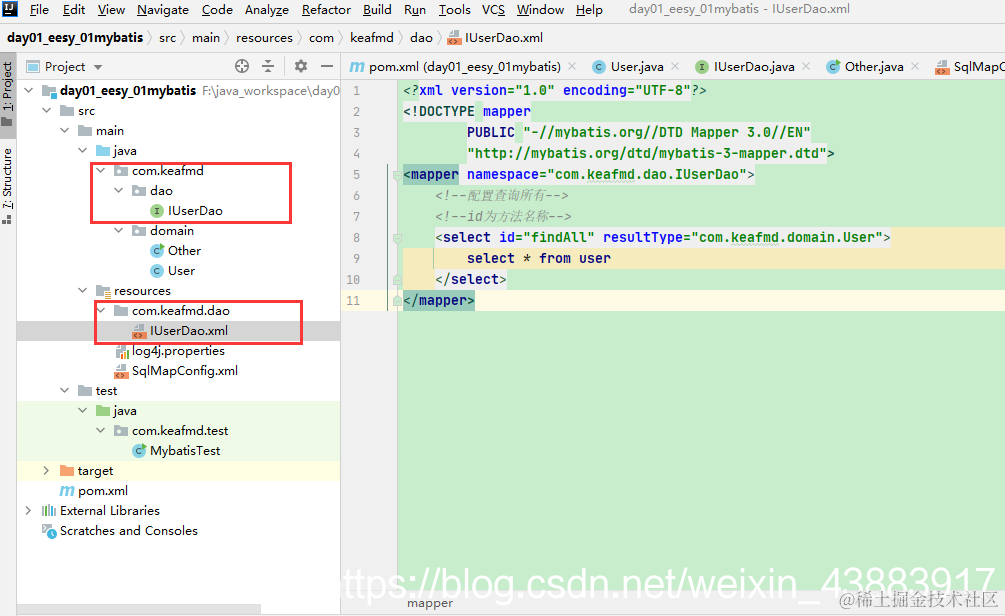Screen dimensions: 1005x616
Task: Click the resultType attribute value in editor
Action: [786, 237]
